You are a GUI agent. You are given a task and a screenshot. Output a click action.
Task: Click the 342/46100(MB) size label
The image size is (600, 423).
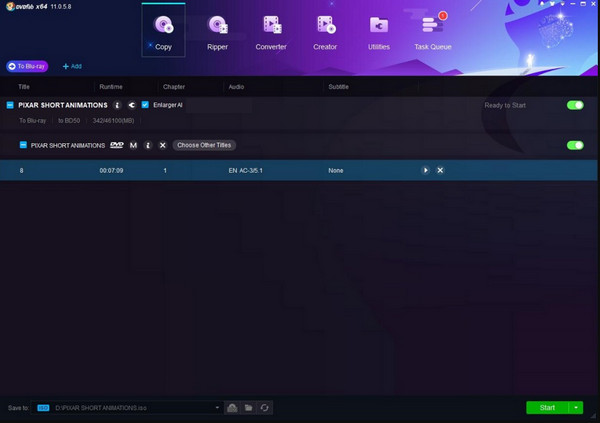[x=113, y=121]
